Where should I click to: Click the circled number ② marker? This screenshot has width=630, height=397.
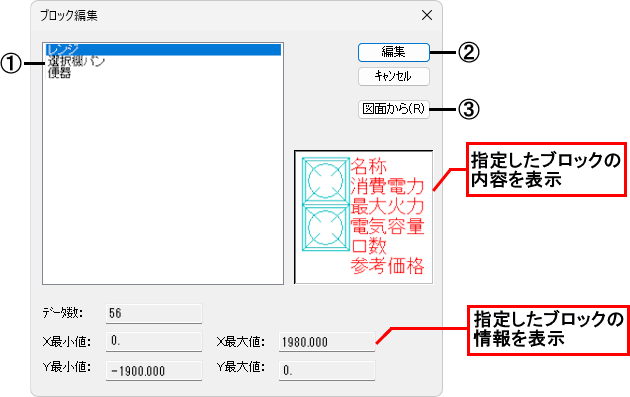click(469, 52)
